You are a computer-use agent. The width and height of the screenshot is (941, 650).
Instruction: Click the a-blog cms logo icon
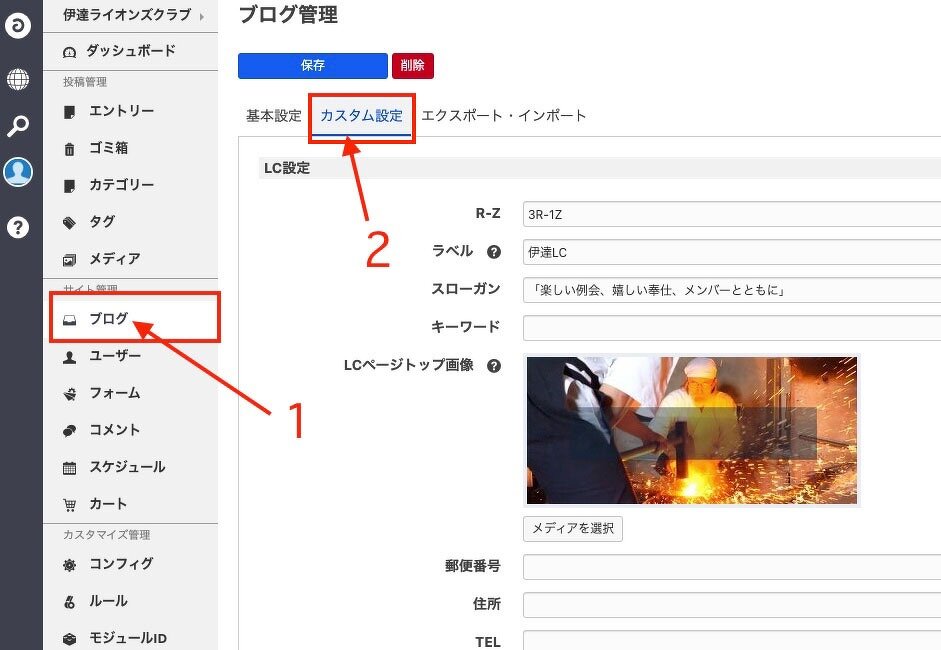pyautogui.click(x=18, y=26)
